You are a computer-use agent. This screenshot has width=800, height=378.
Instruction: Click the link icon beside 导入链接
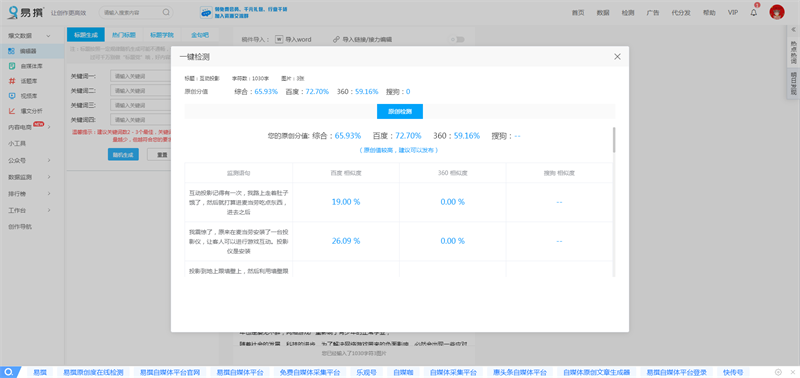point(336,39)
